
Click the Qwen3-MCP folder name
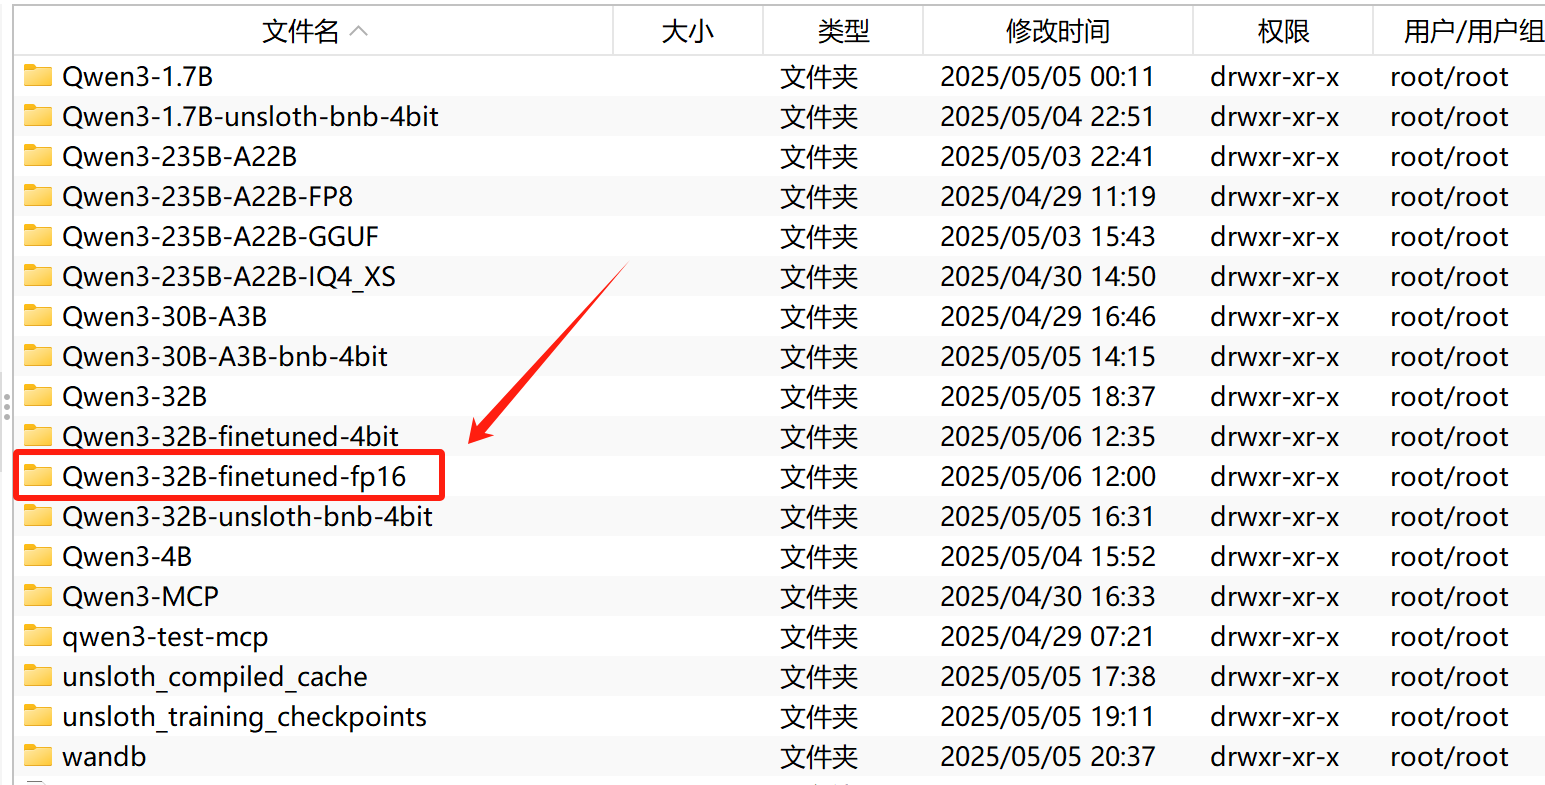pos(141,597)
